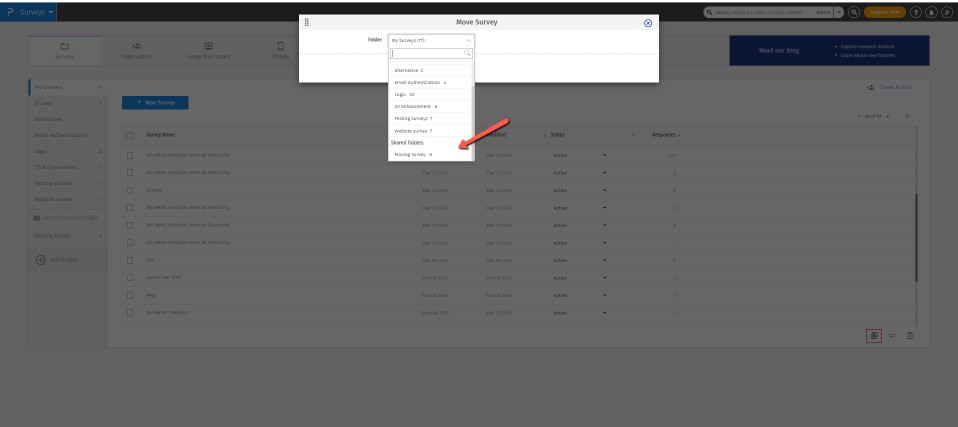Open Moving survey folder in the sidebar
Image resolution: width=958 pixels, height=427 pixels.
point(68,236)
